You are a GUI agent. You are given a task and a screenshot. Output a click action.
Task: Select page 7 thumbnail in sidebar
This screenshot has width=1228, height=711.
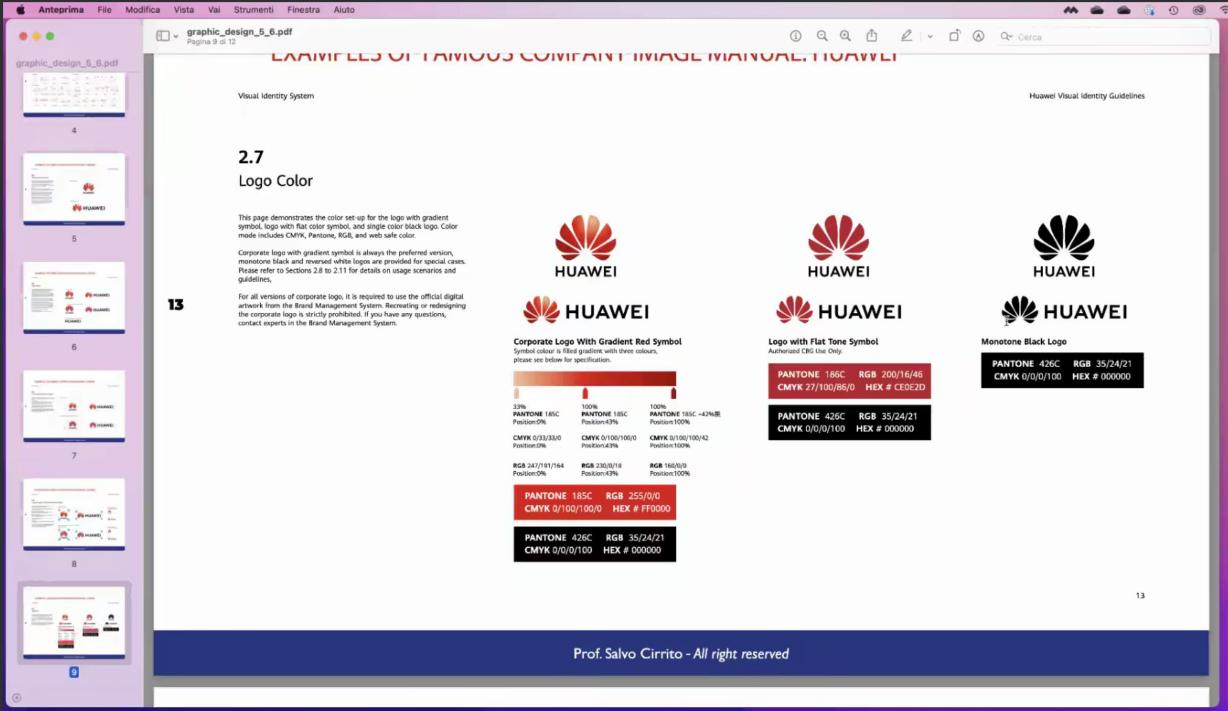74,405
